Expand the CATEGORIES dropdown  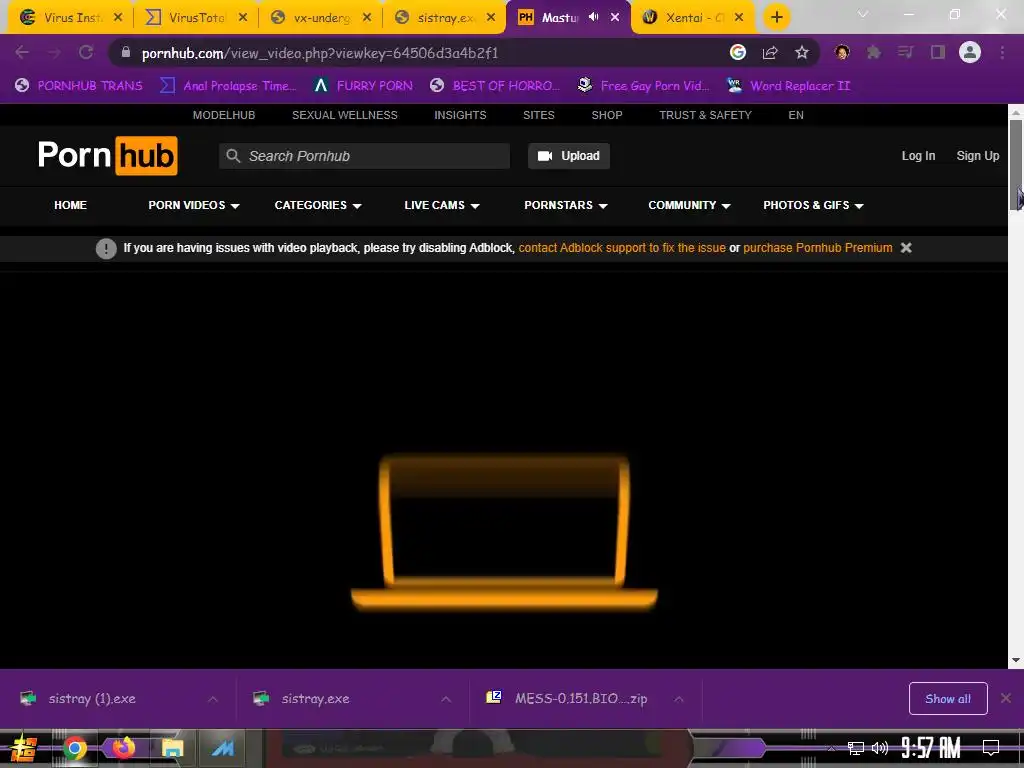click(318, 205)
